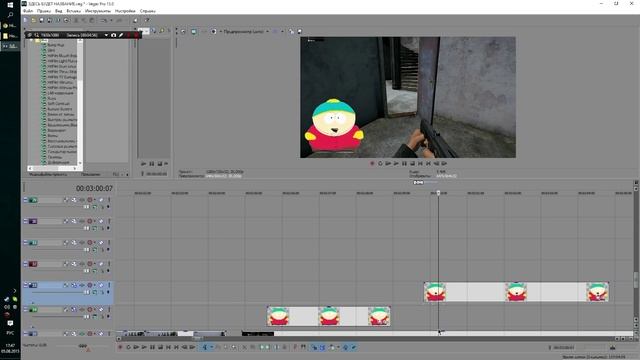
Task: Open the preview quality Предпросмотр dropdown
Action: click(246, 31)
